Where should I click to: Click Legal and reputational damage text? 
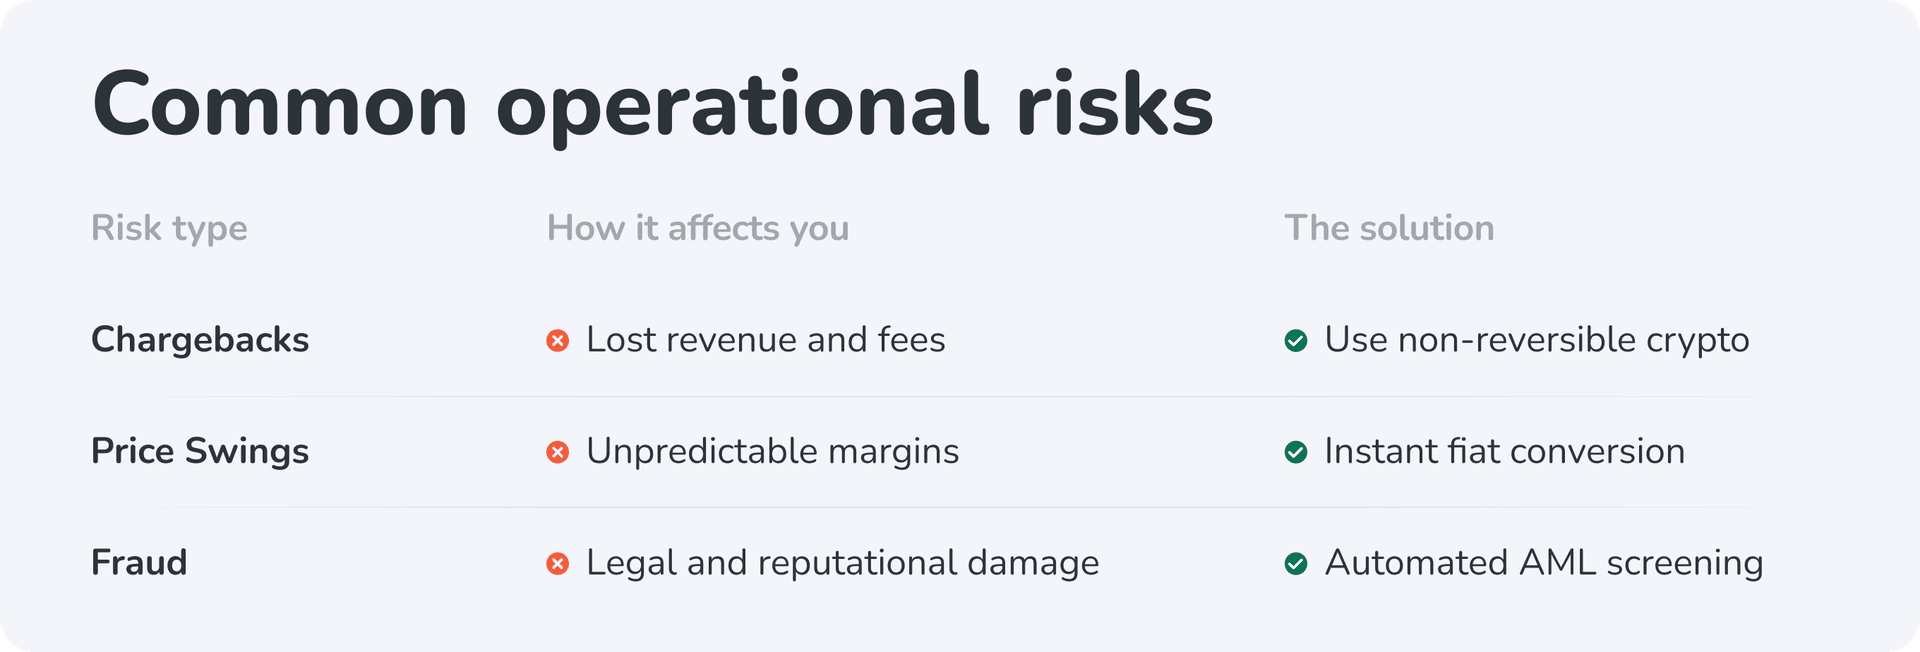tap(842, 563)
